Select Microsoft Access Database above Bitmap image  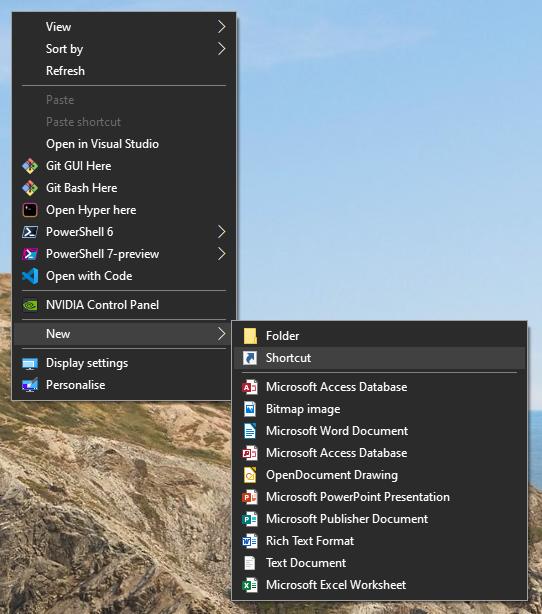pyautogui.click(x=379, y=387)
